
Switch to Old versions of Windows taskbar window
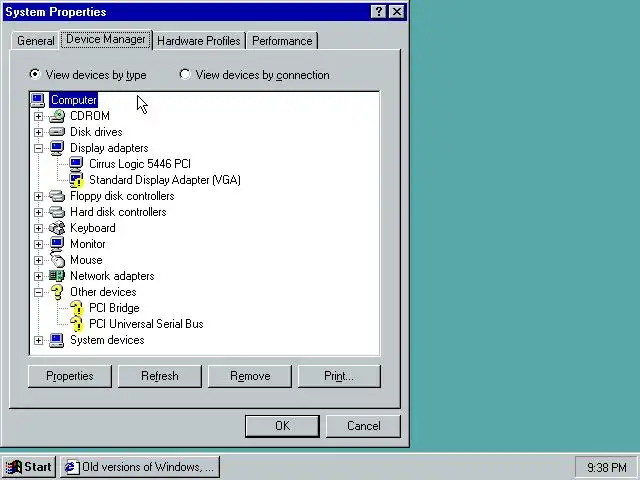tap(140, 467)
